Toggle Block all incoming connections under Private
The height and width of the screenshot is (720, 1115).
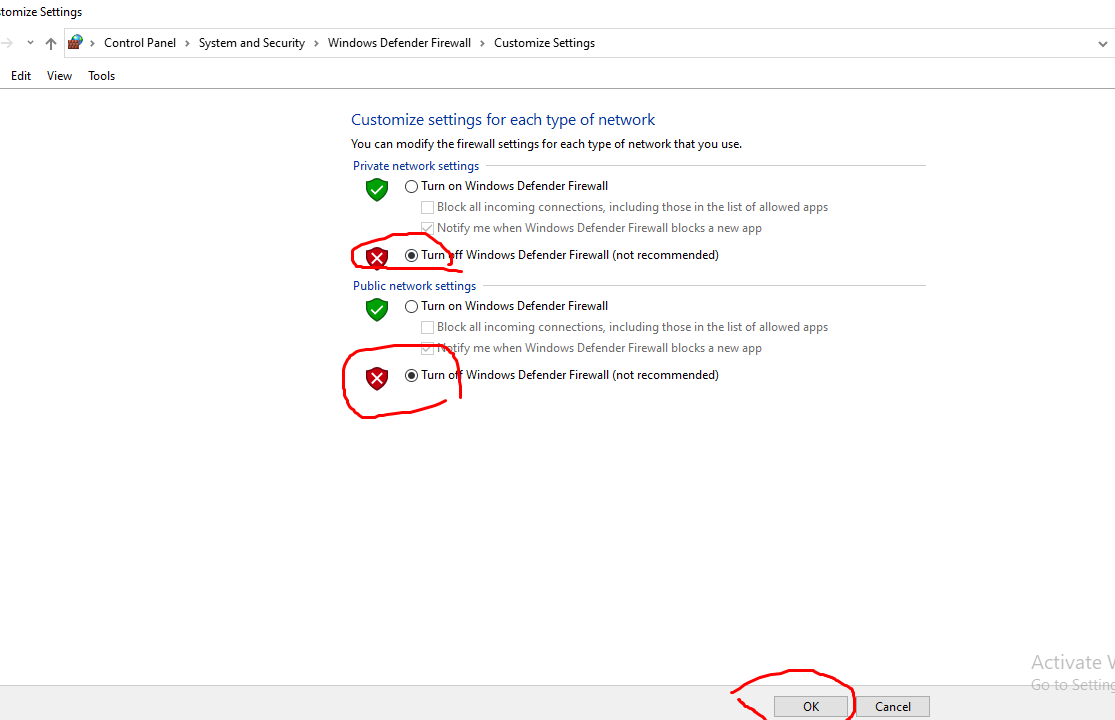tap(427, 208)
